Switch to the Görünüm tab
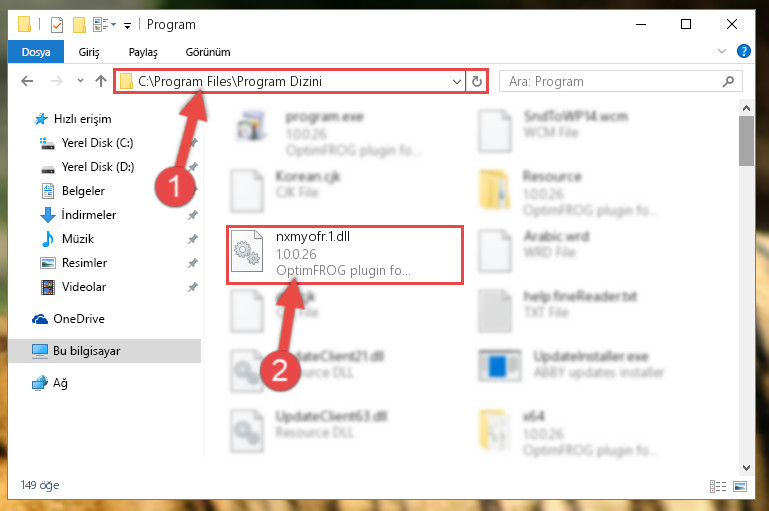The height and width of the screenshot is (511, 769). (208, 52)
